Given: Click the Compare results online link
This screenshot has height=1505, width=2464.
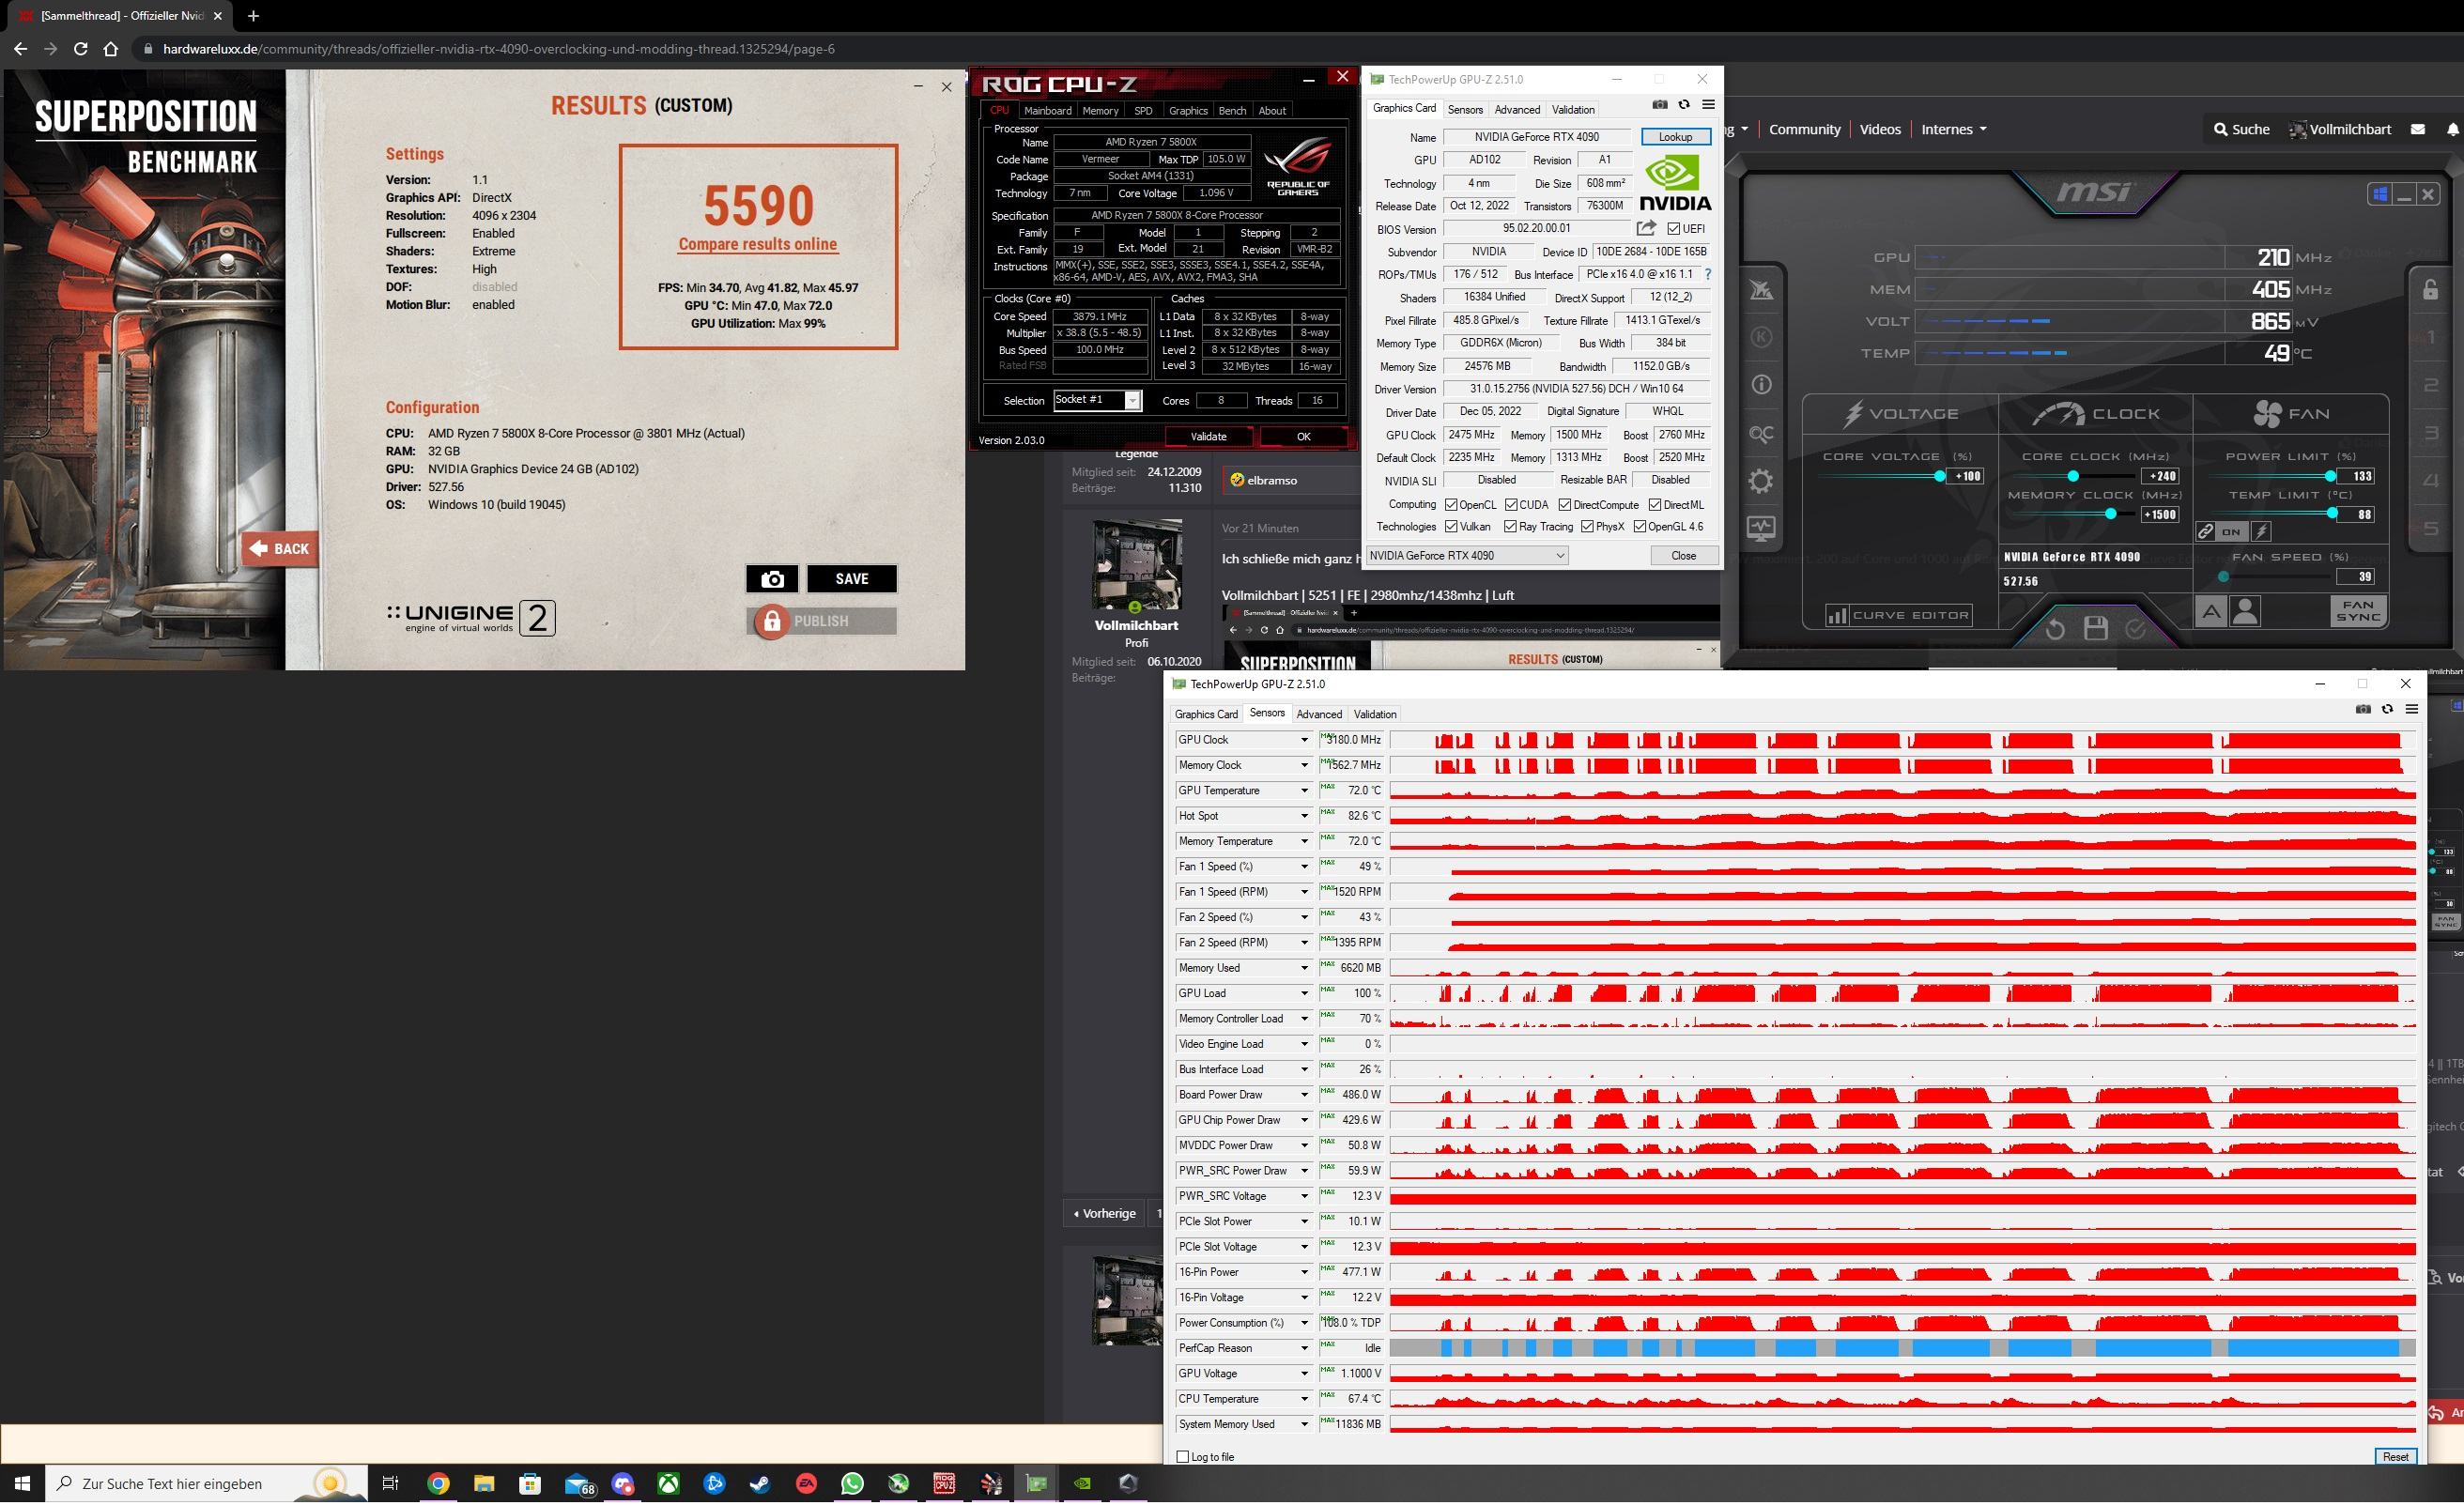Looking at the screenshot, I should (x=757, y=244).
